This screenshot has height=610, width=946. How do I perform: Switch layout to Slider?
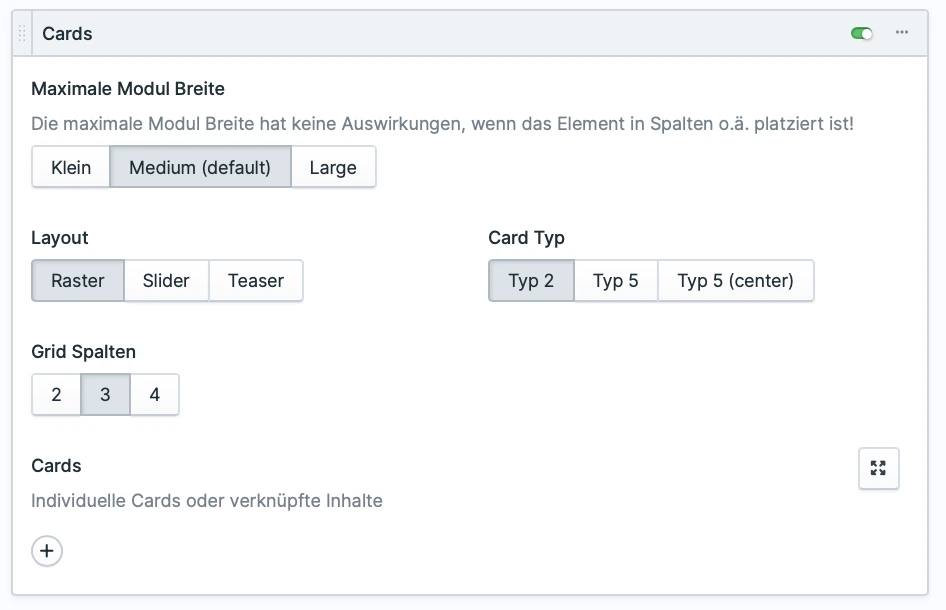166,281
